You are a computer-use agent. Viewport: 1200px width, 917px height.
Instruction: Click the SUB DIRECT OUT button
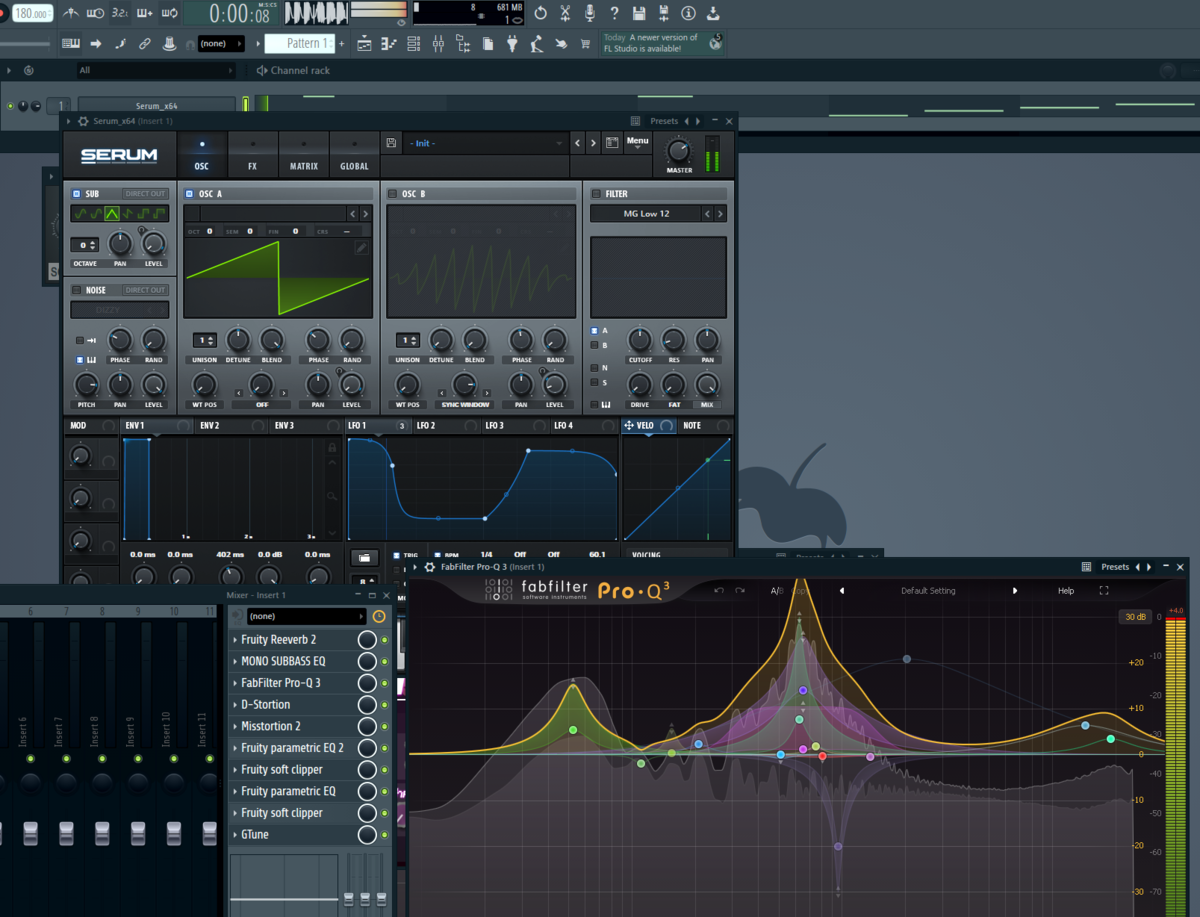pos(145,194)
